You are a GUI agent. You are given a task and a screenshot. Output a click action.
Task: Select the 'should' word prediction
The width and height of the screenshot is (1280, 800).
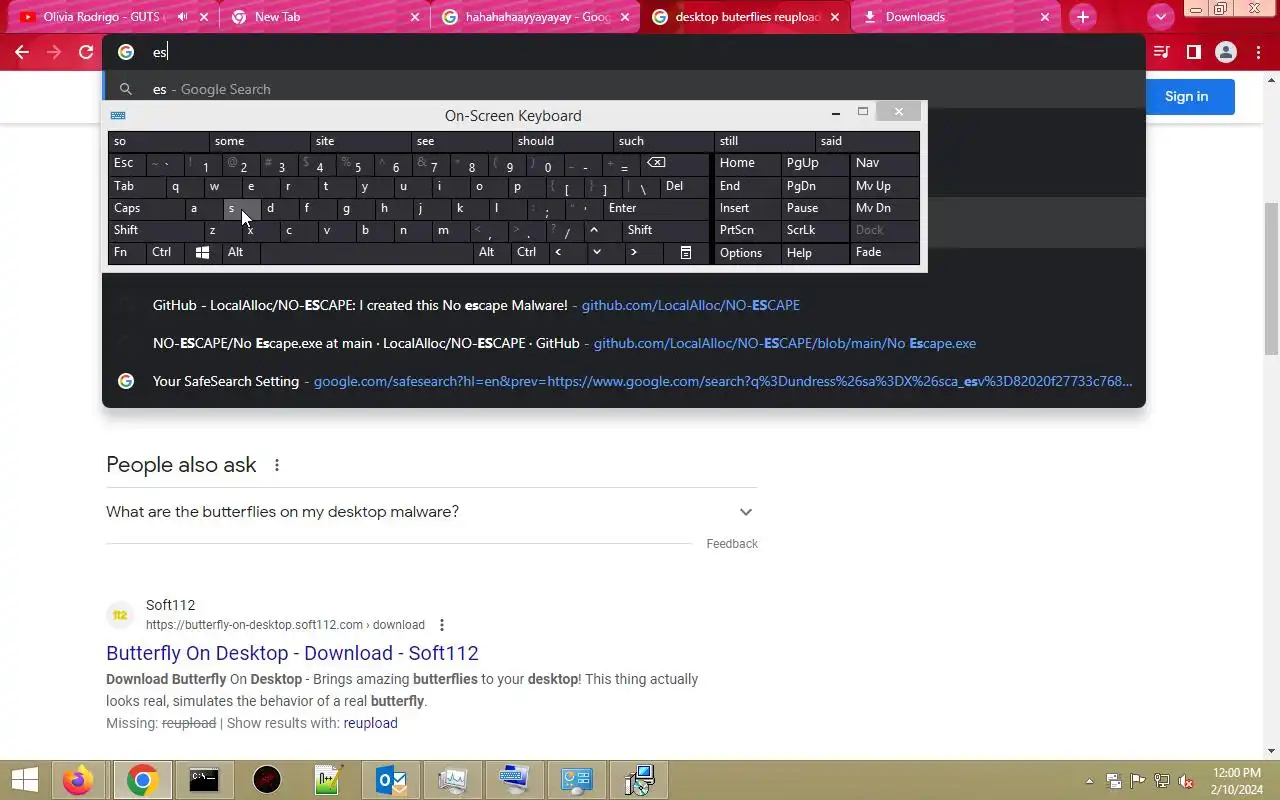click(x=563, y=141)
